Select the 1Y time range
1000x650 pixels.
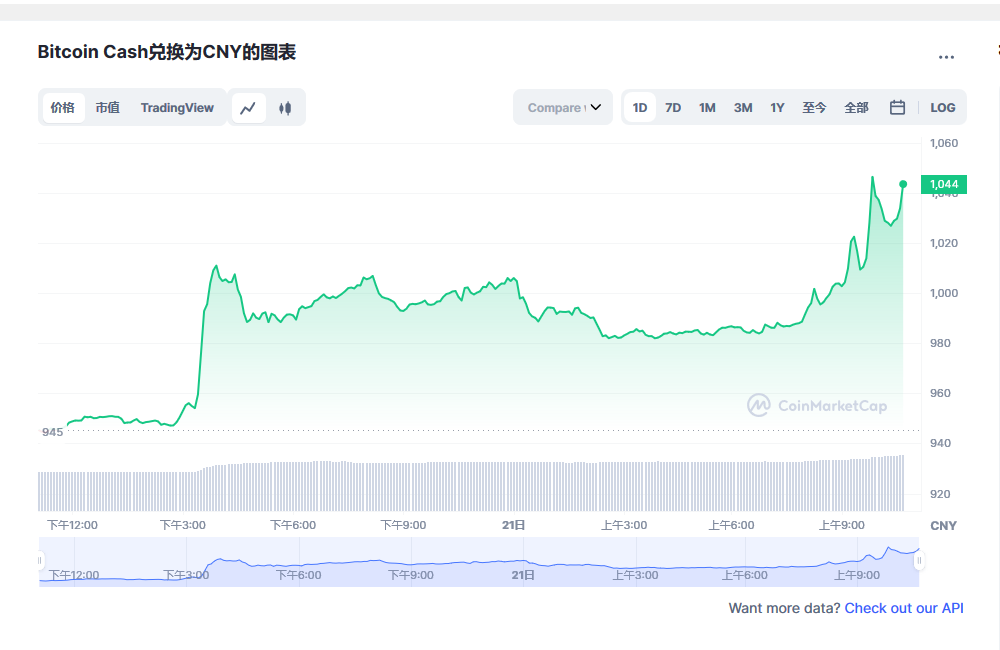[x=777, y=108]
